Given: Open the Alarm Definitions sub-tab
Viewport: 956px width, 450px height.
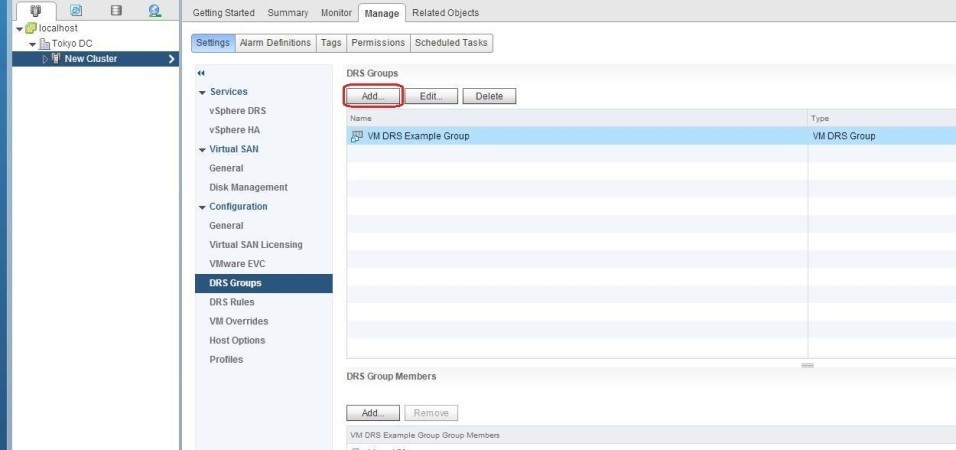Looking at the screenshot, I should 275,43.
